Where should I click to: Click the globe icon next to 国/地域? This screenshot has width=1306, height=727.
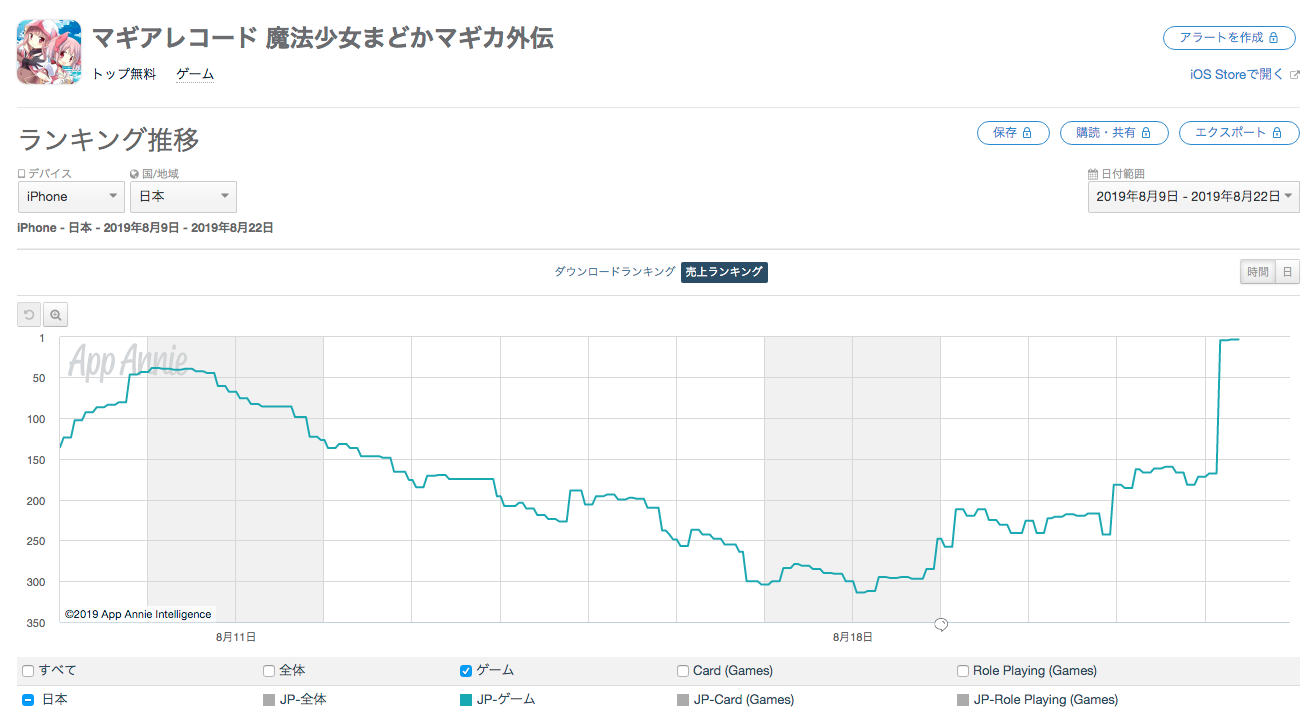(x=135, y=174)
